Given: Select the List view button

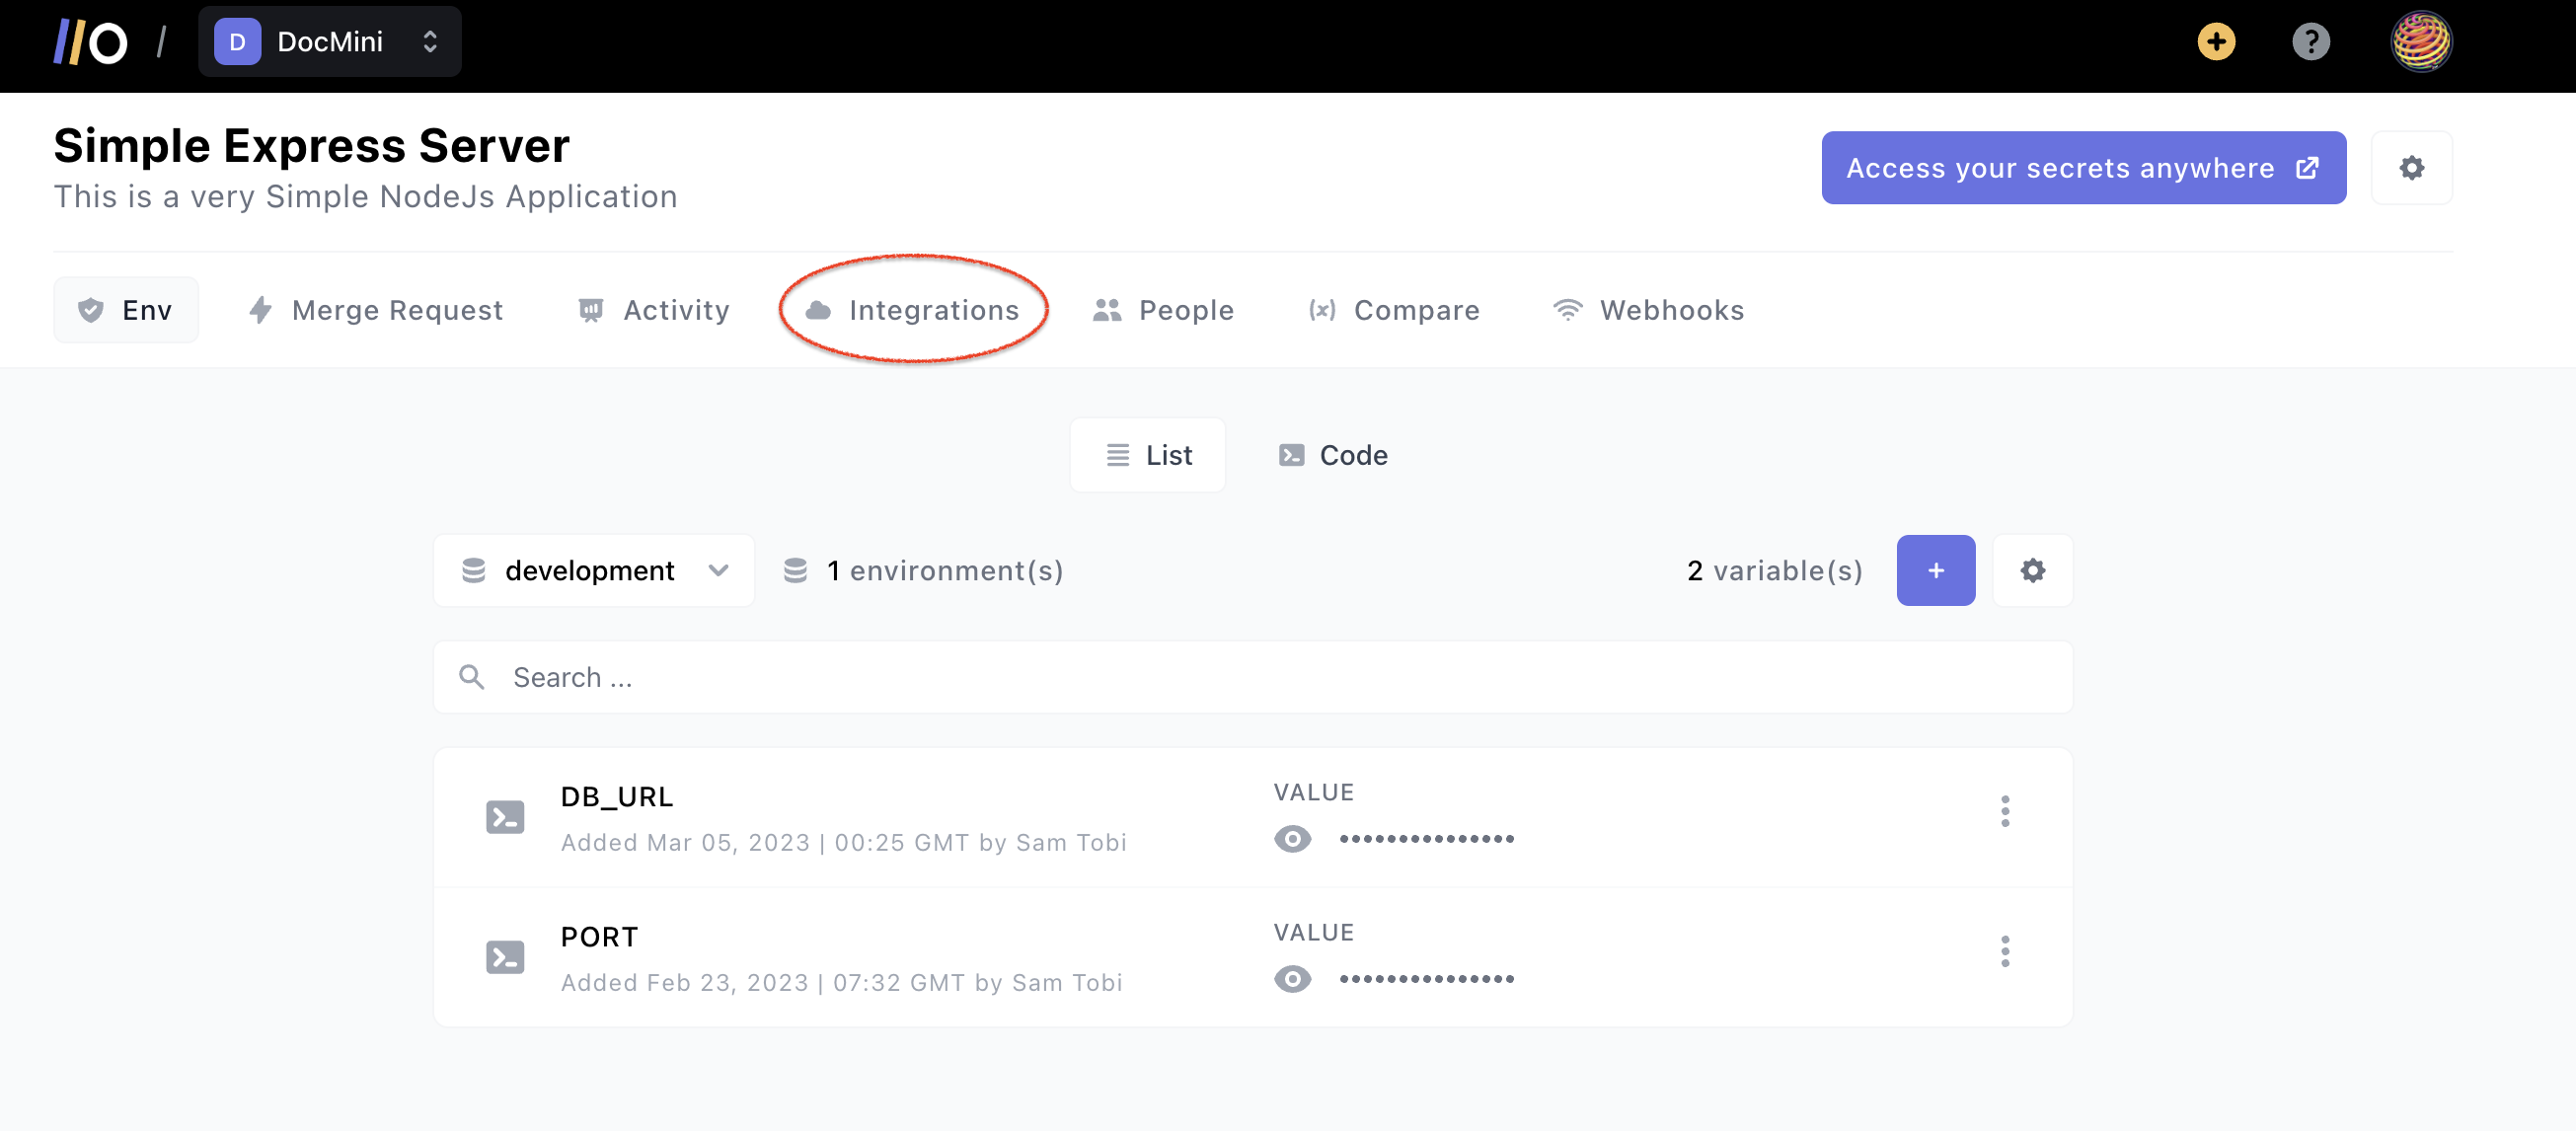Looking at the screenshot, I should point(1148,456).
